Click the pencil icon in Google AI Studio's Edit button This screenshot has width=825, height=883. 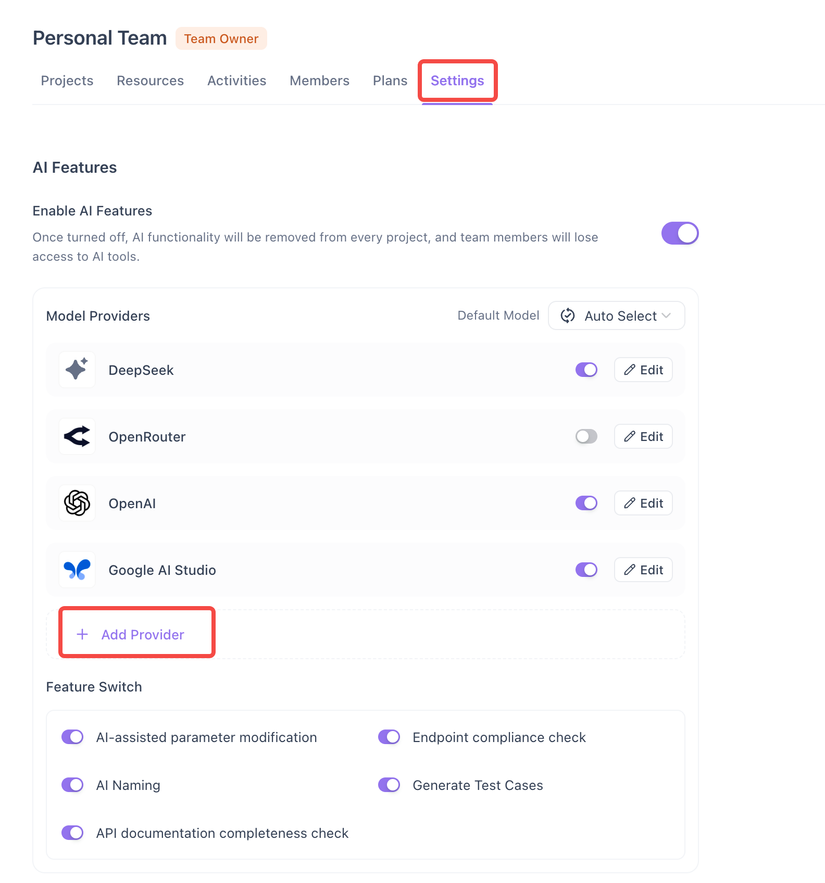click(630, 570)
